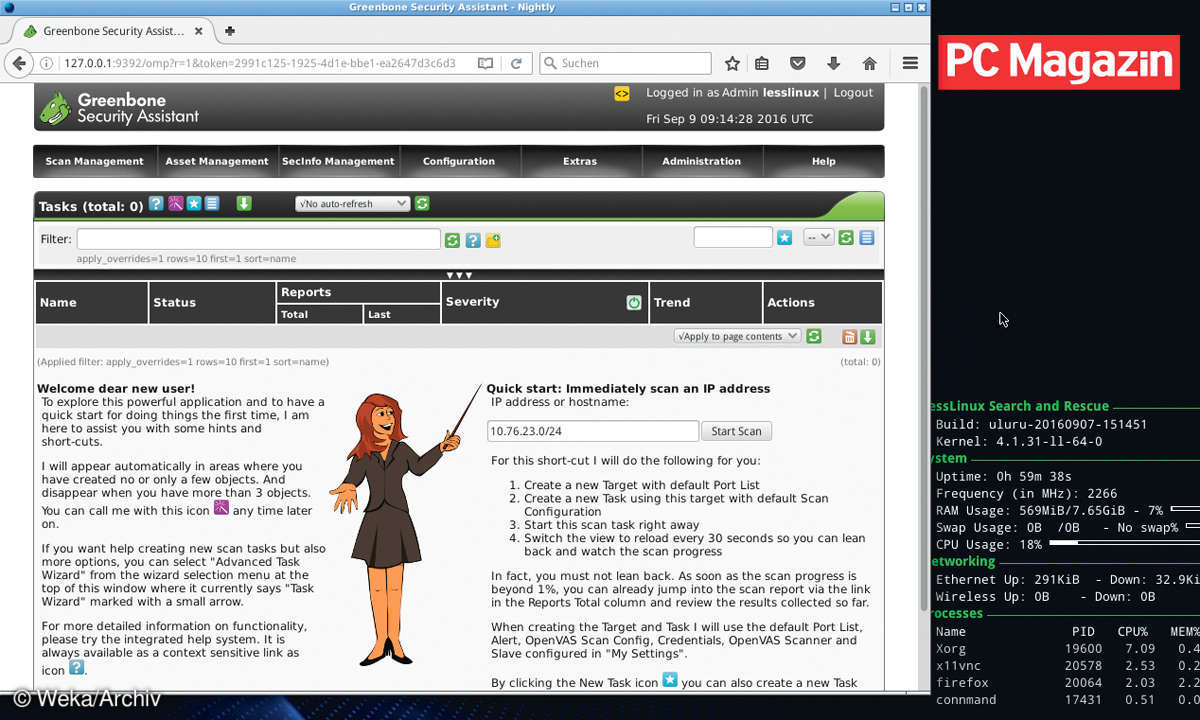
Task: Toggle severity override icon in Severity column
Action: coord(634,302)
